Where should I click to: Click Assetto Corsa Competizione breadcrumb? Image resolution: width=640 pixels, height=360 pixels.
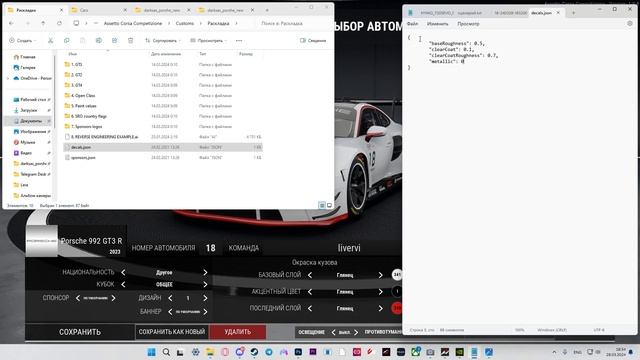[133, 23]
